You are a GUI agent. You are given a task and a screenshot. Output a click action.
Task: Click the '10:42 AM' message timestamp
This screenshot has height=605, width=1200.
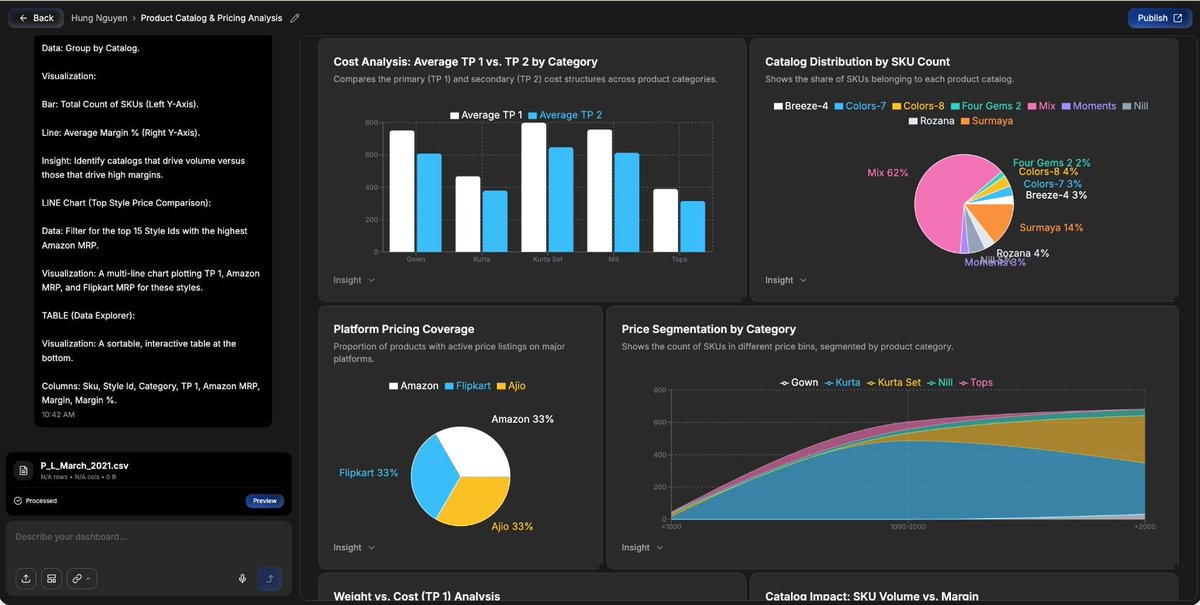58,414
